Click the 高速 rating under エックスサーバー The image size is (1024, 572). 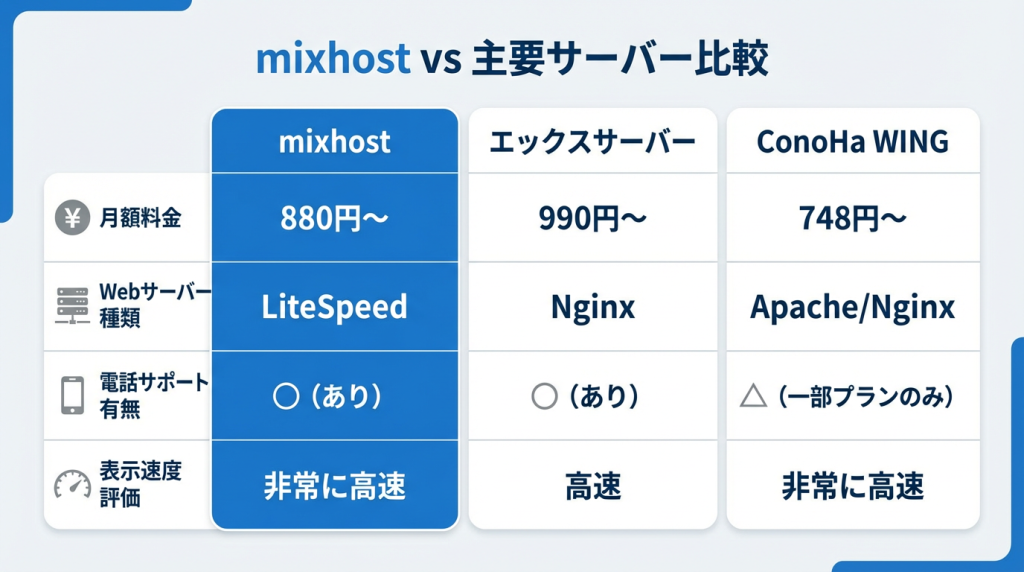pos(592,486)
